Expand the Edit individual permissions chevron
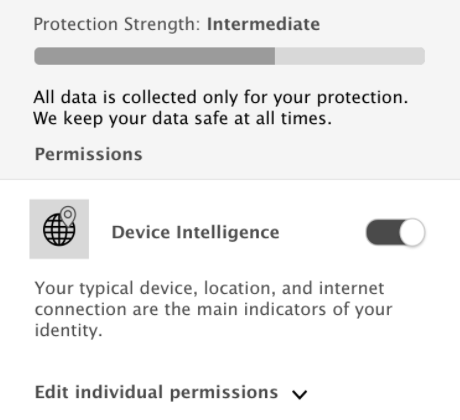 (x=299, y=394)
